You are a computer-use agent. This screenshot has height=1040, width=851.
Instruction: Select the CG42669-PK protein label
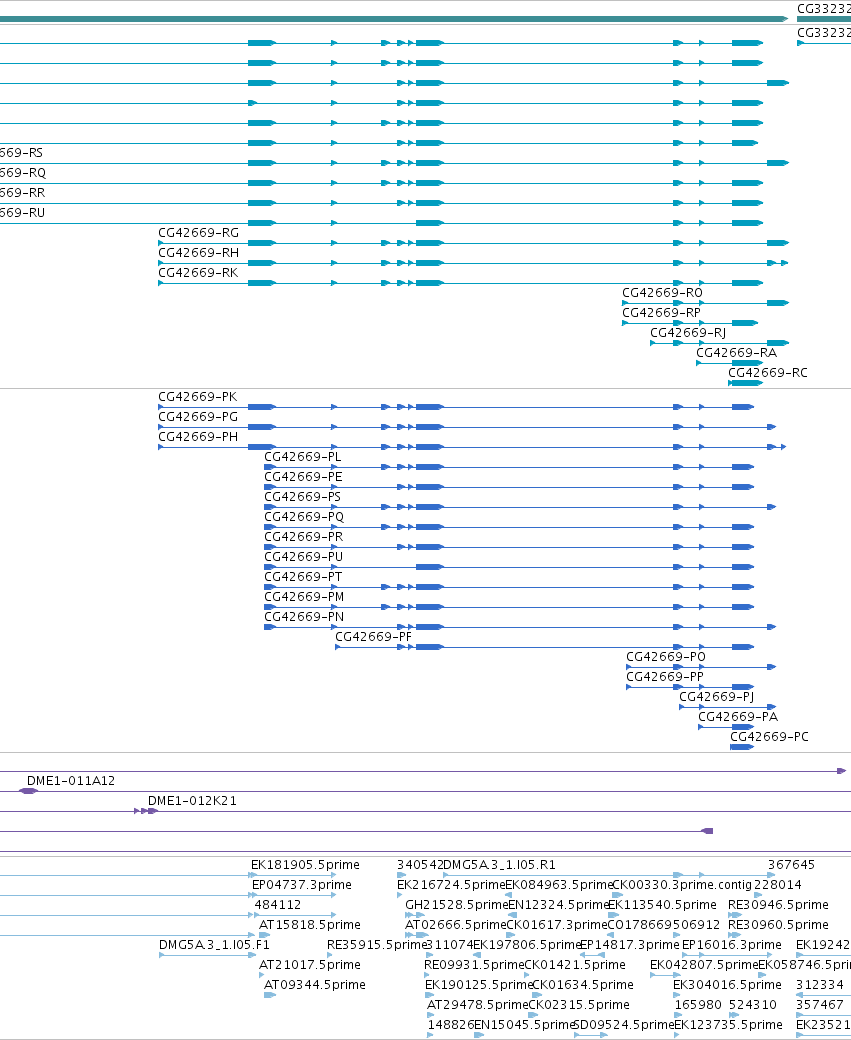[198, 397]
